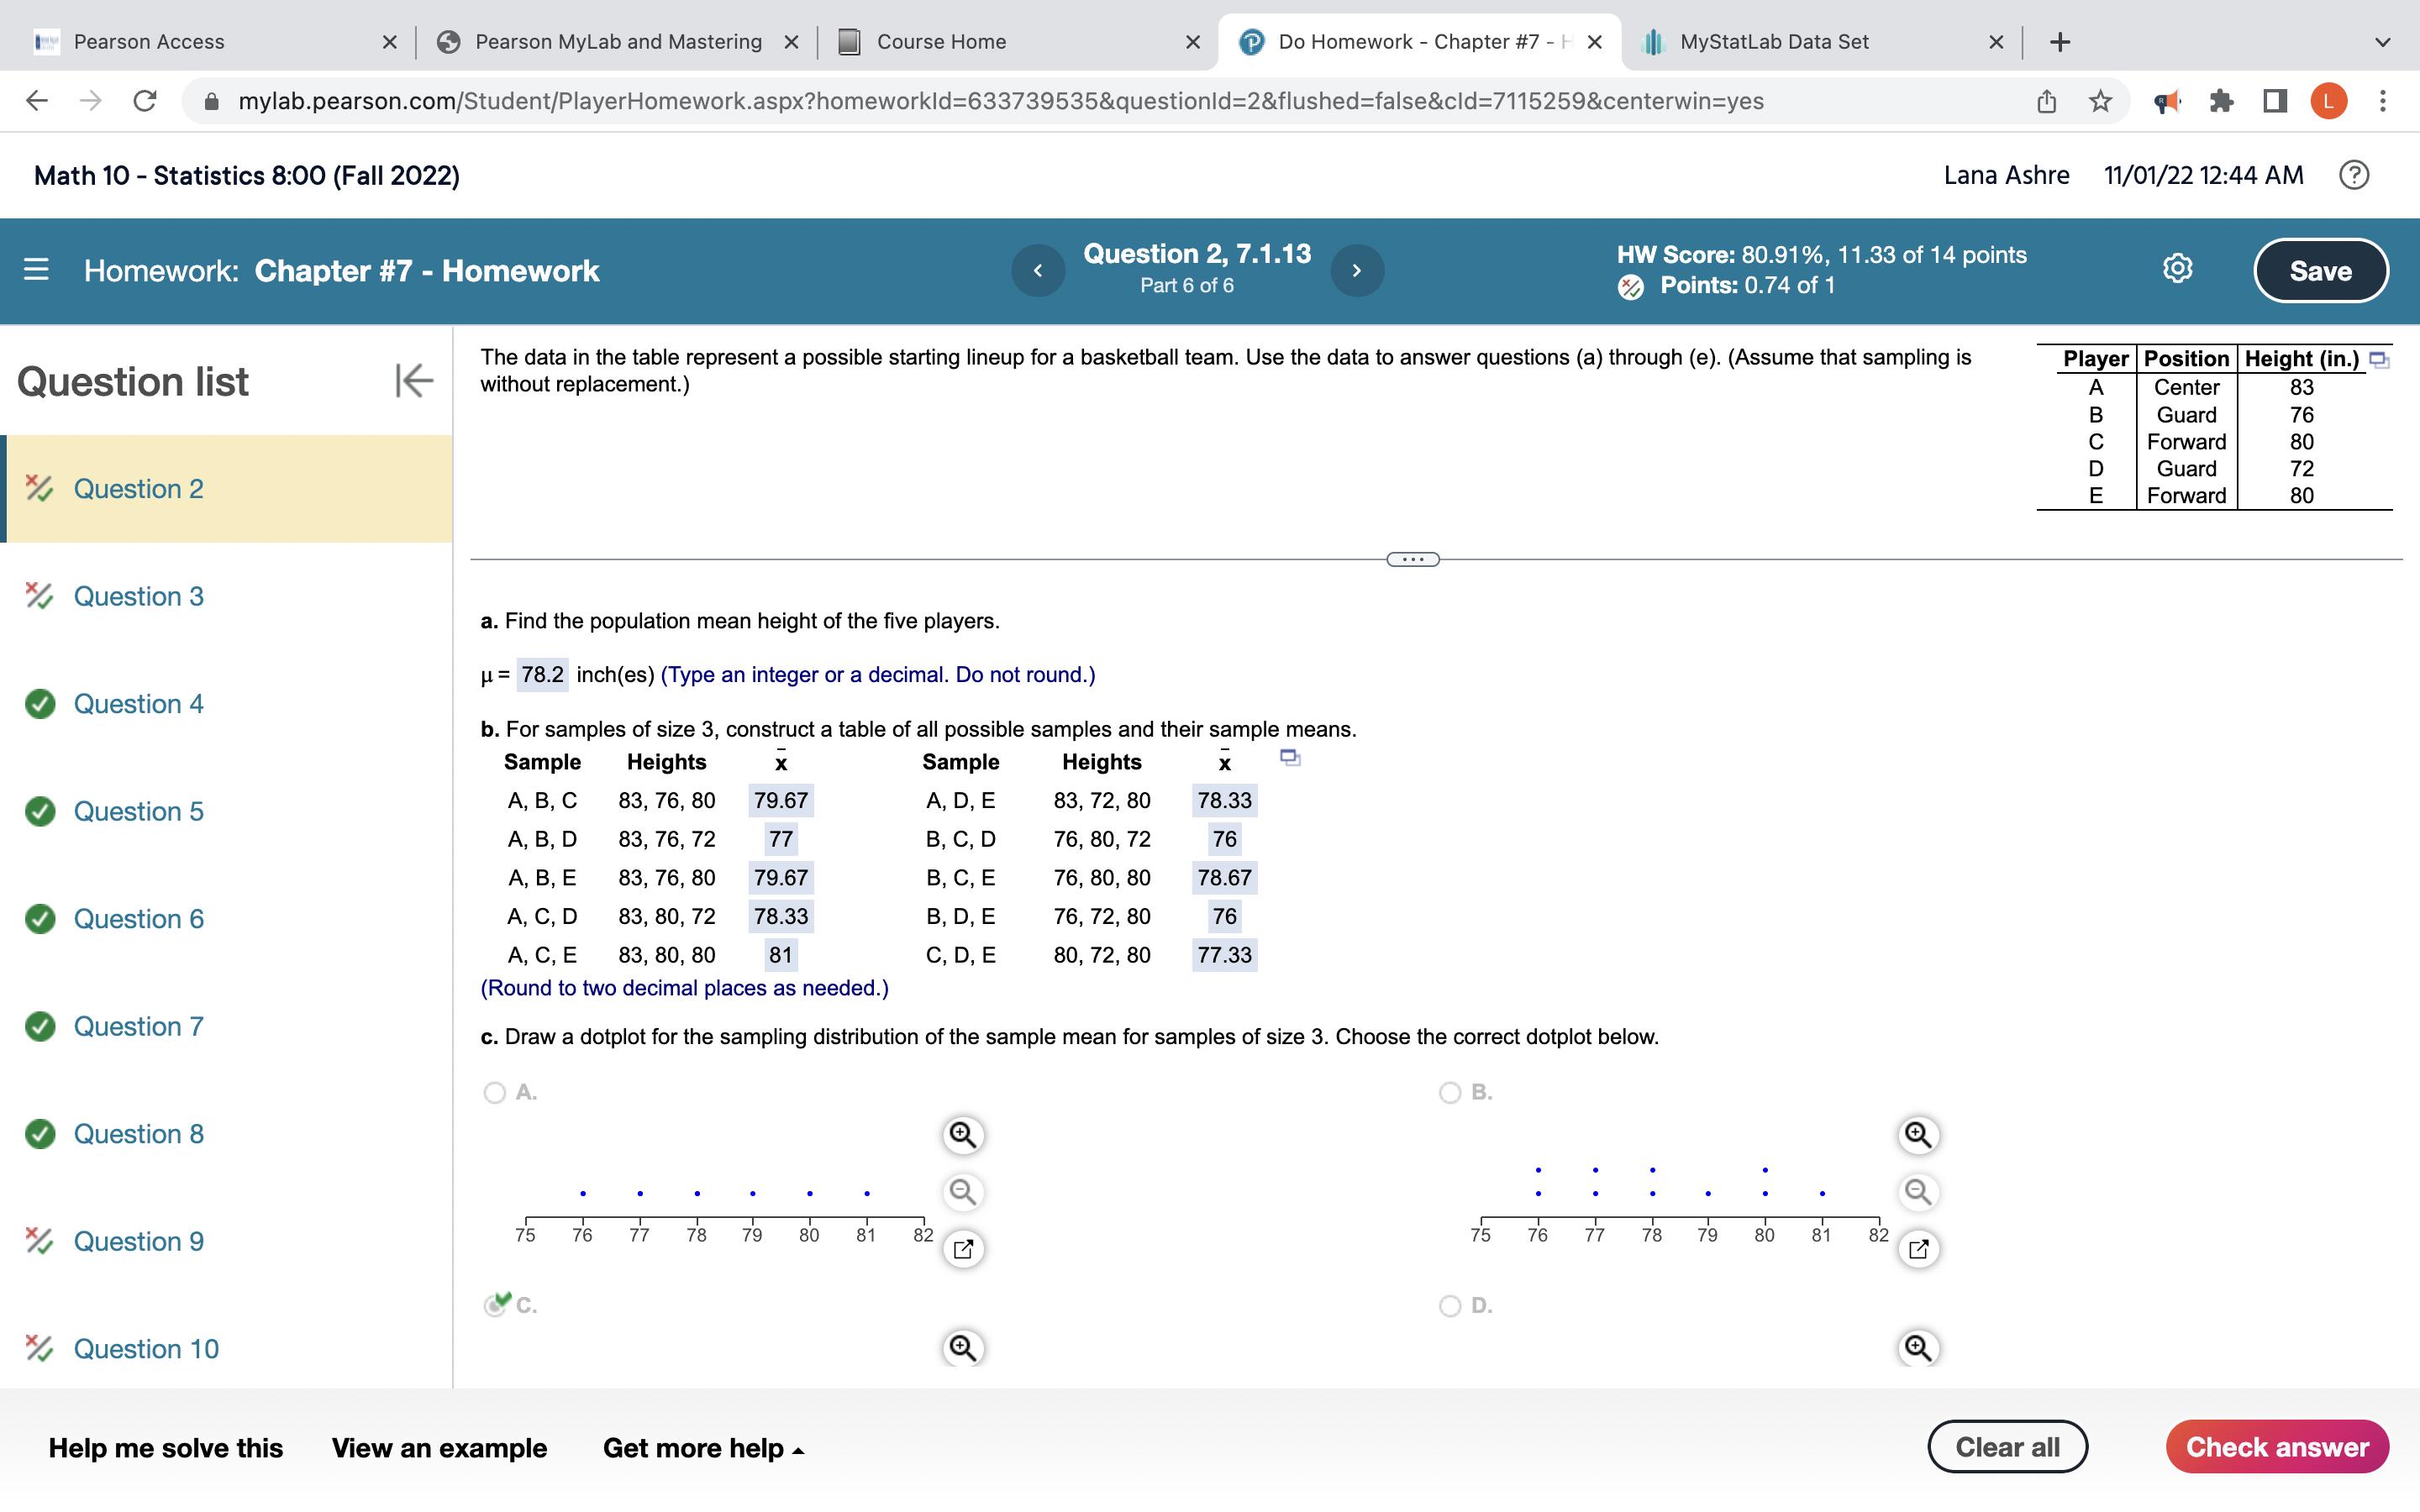Select radio button for dotplot B
The height and width of the screenshot is (1512, 2420).
coord(1450,1092)
